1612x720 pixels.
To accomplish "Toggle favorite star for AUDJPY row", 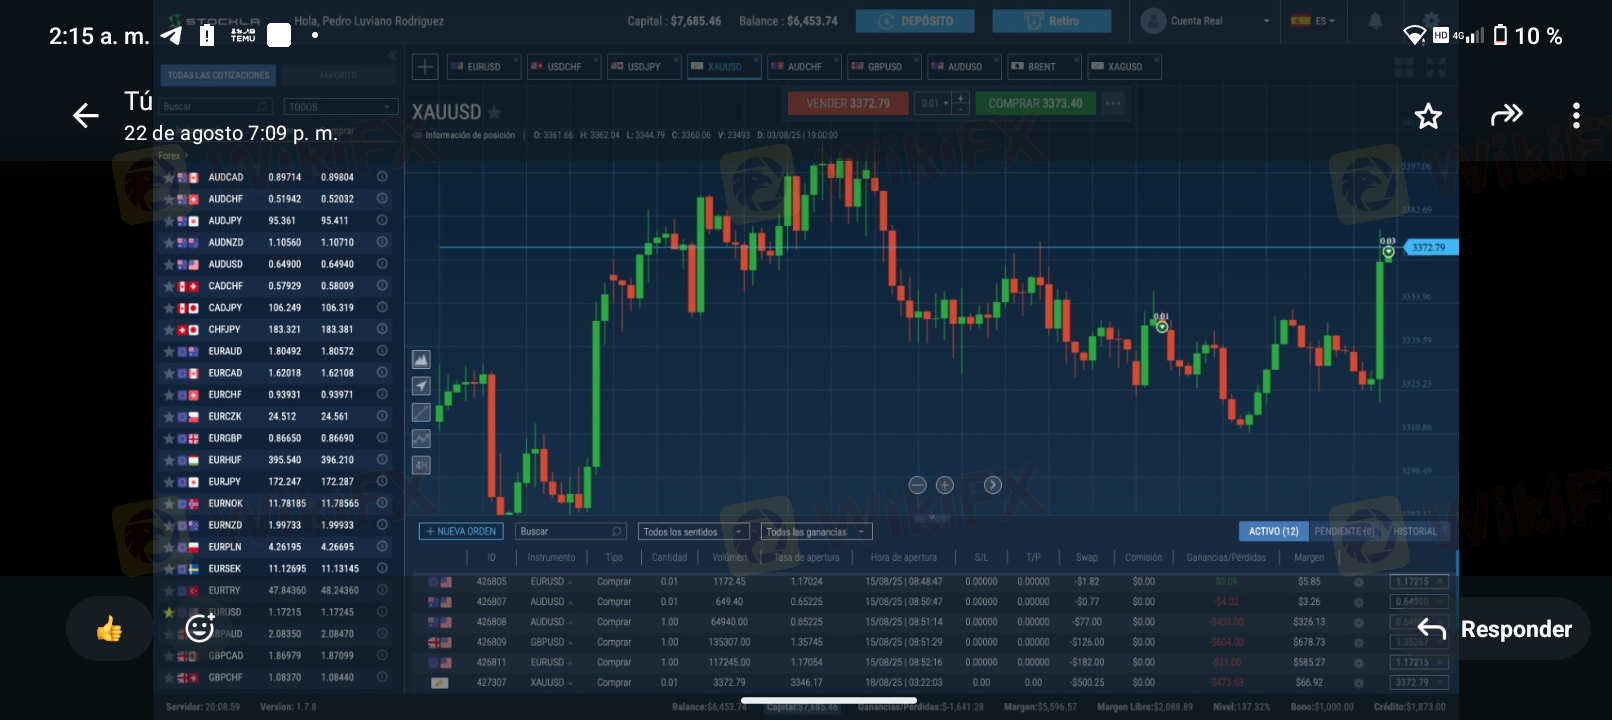I will (169, 221).
